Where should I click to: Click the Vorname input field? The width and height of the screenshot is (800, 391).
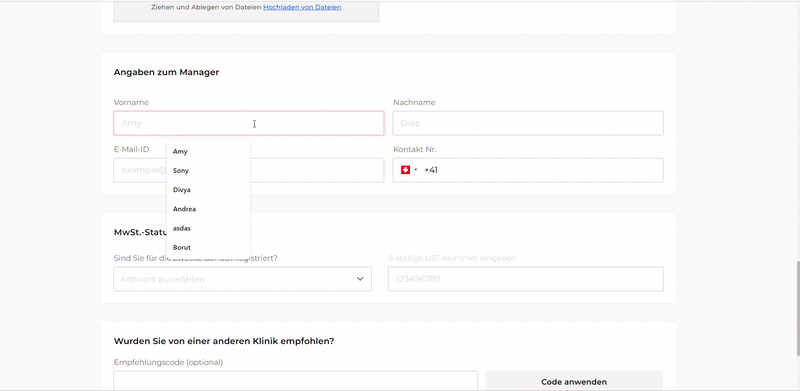(248, 123)
